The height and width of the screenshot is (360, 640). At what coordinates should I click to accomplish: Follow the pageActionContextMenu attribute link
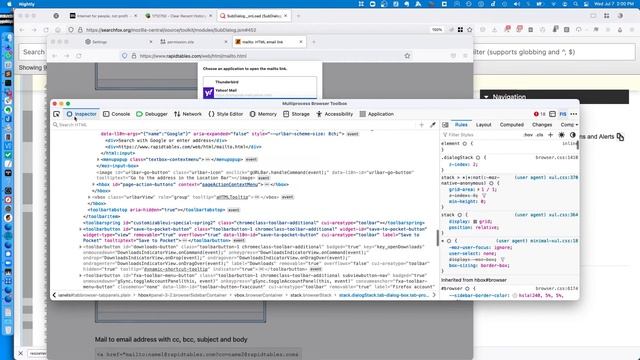click(x=230, y=184)
